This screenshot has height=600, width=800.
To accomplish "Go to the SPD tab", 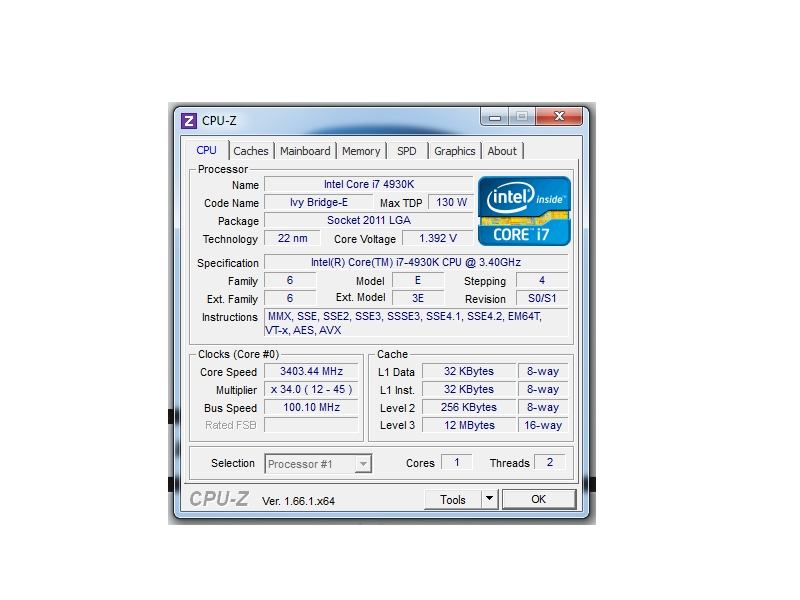I will pyautogui.click(x=407, y=151).
